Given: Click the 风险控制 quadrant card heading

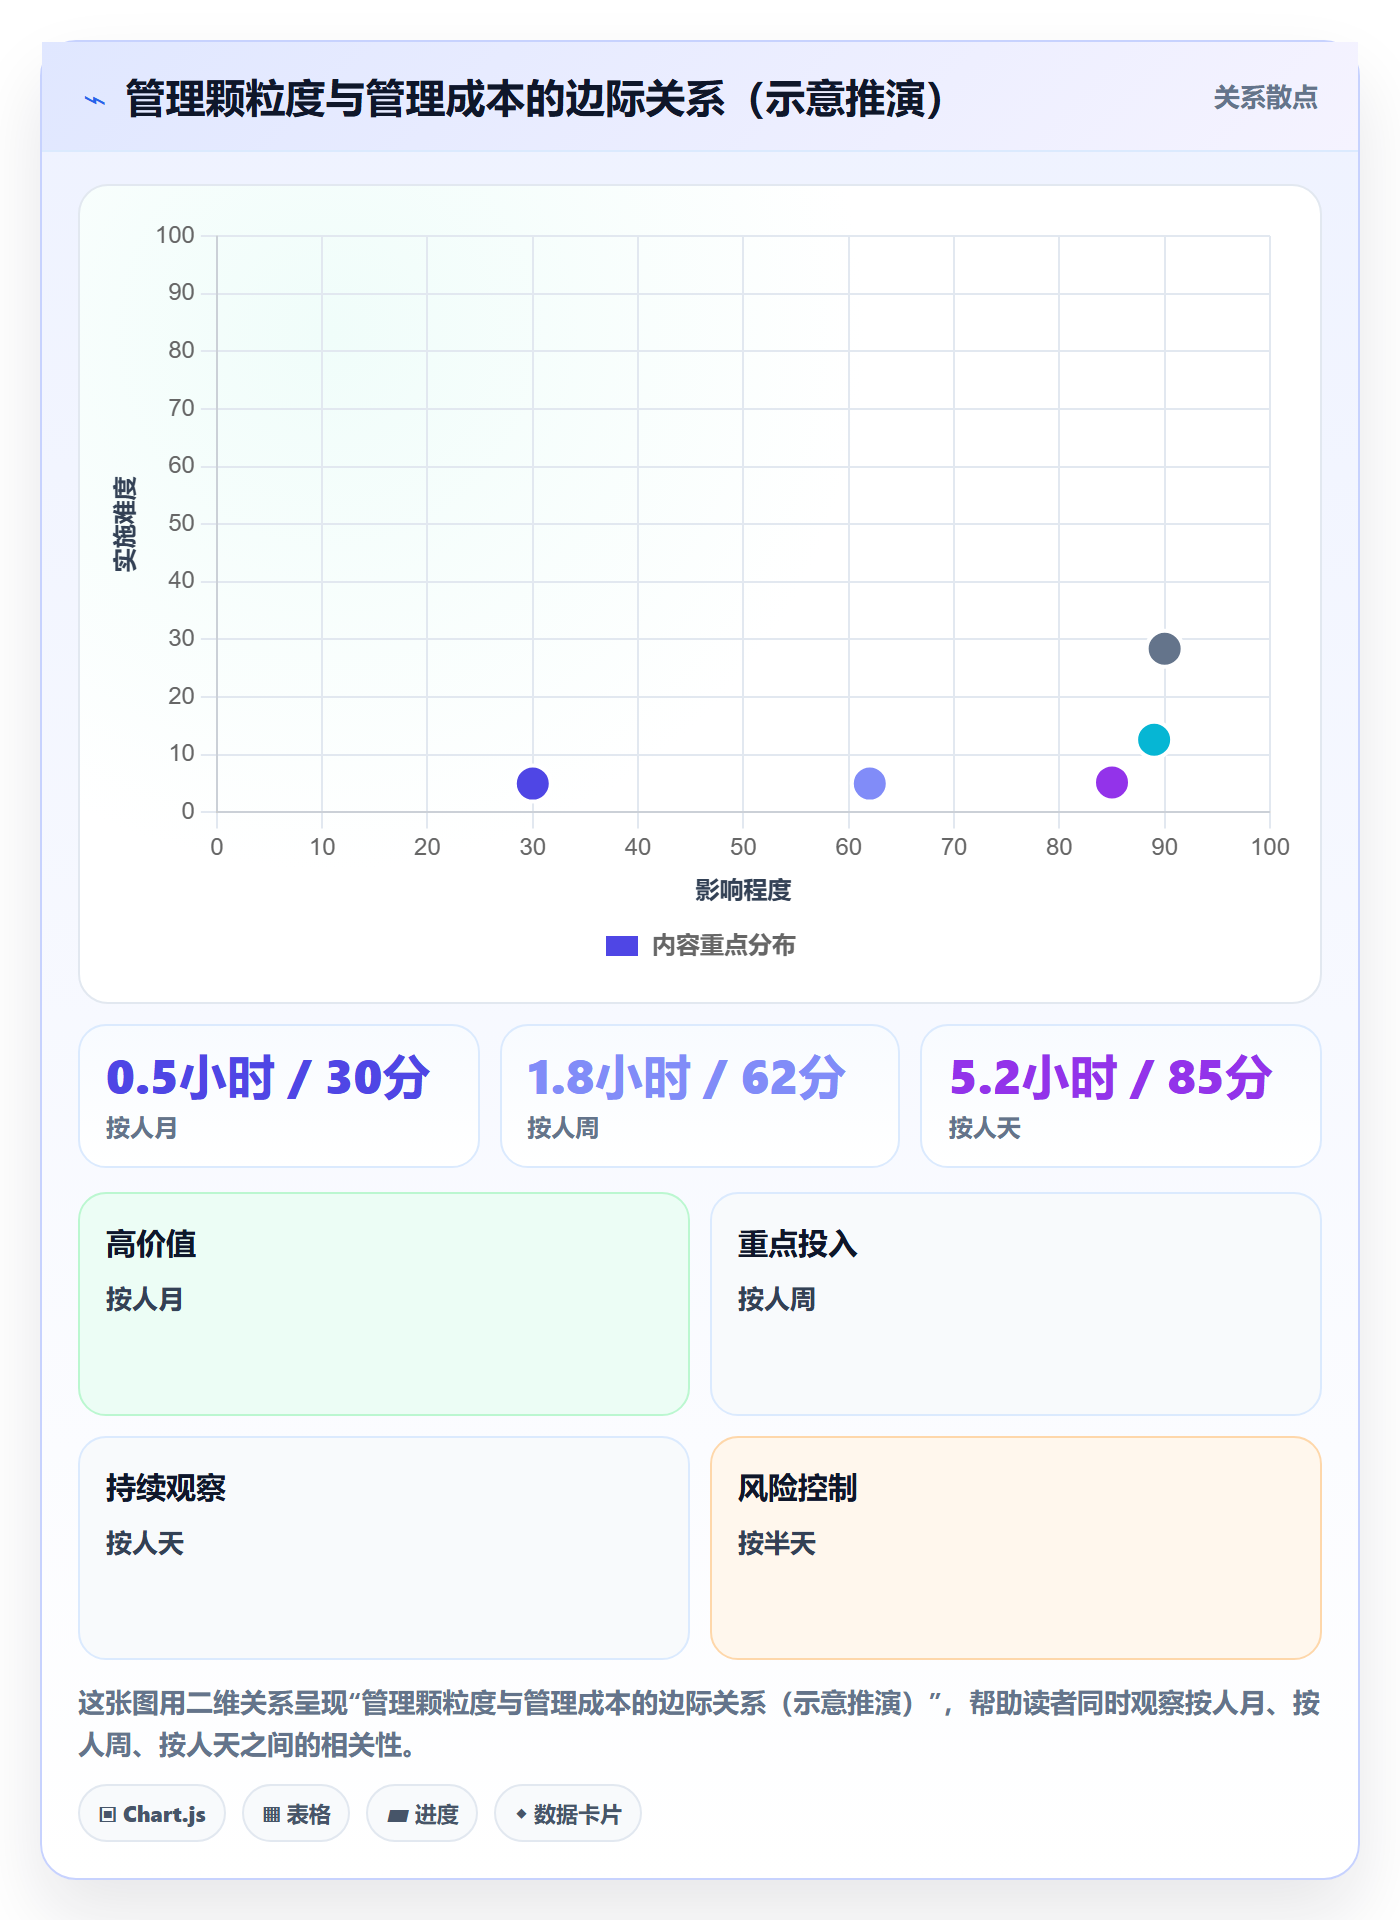Looking at the screenshot, I should pyautogui.click(x=798, y=1488).
